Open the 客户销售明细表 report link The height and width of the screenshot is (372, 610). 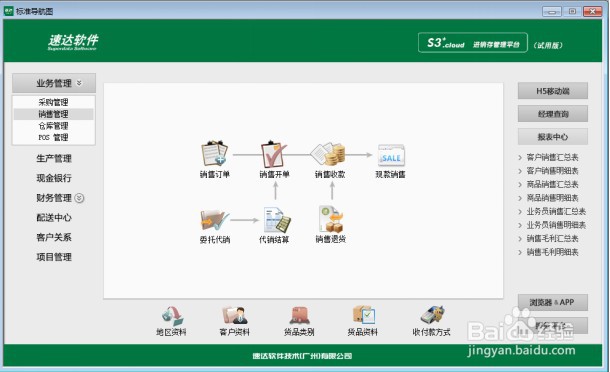coord(552,171)
